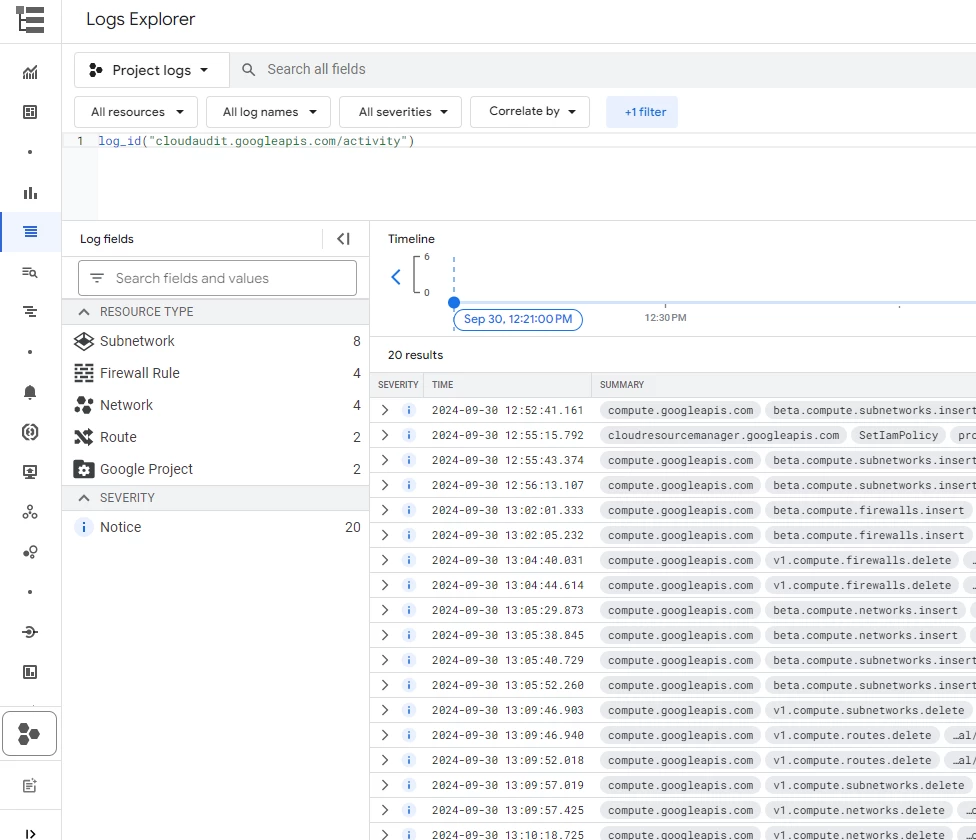This screenshot has width=976, height=840.
Task: Focus the Search fields and values box
Action: click(x=217, y=278)
